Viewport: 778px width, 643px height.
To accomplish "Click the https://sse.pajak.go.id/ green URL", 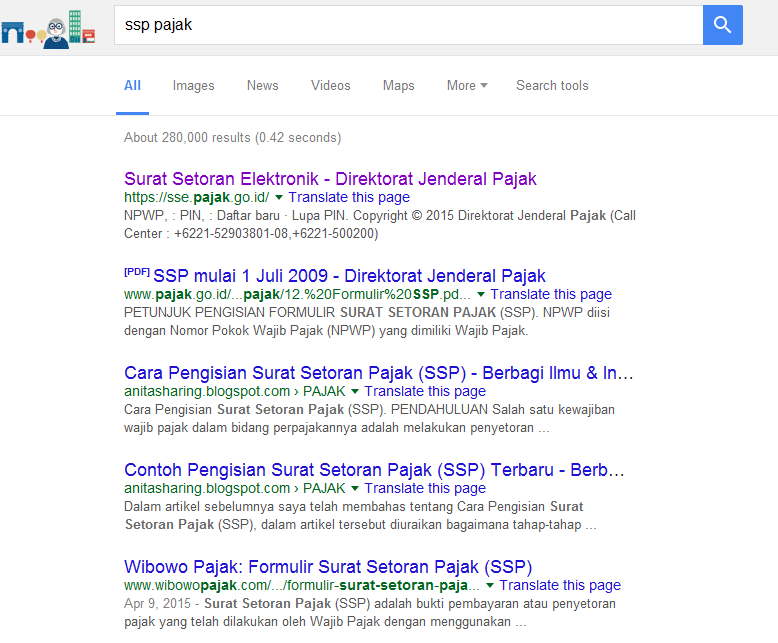I will pyautogui.click(x=196, y=197).
